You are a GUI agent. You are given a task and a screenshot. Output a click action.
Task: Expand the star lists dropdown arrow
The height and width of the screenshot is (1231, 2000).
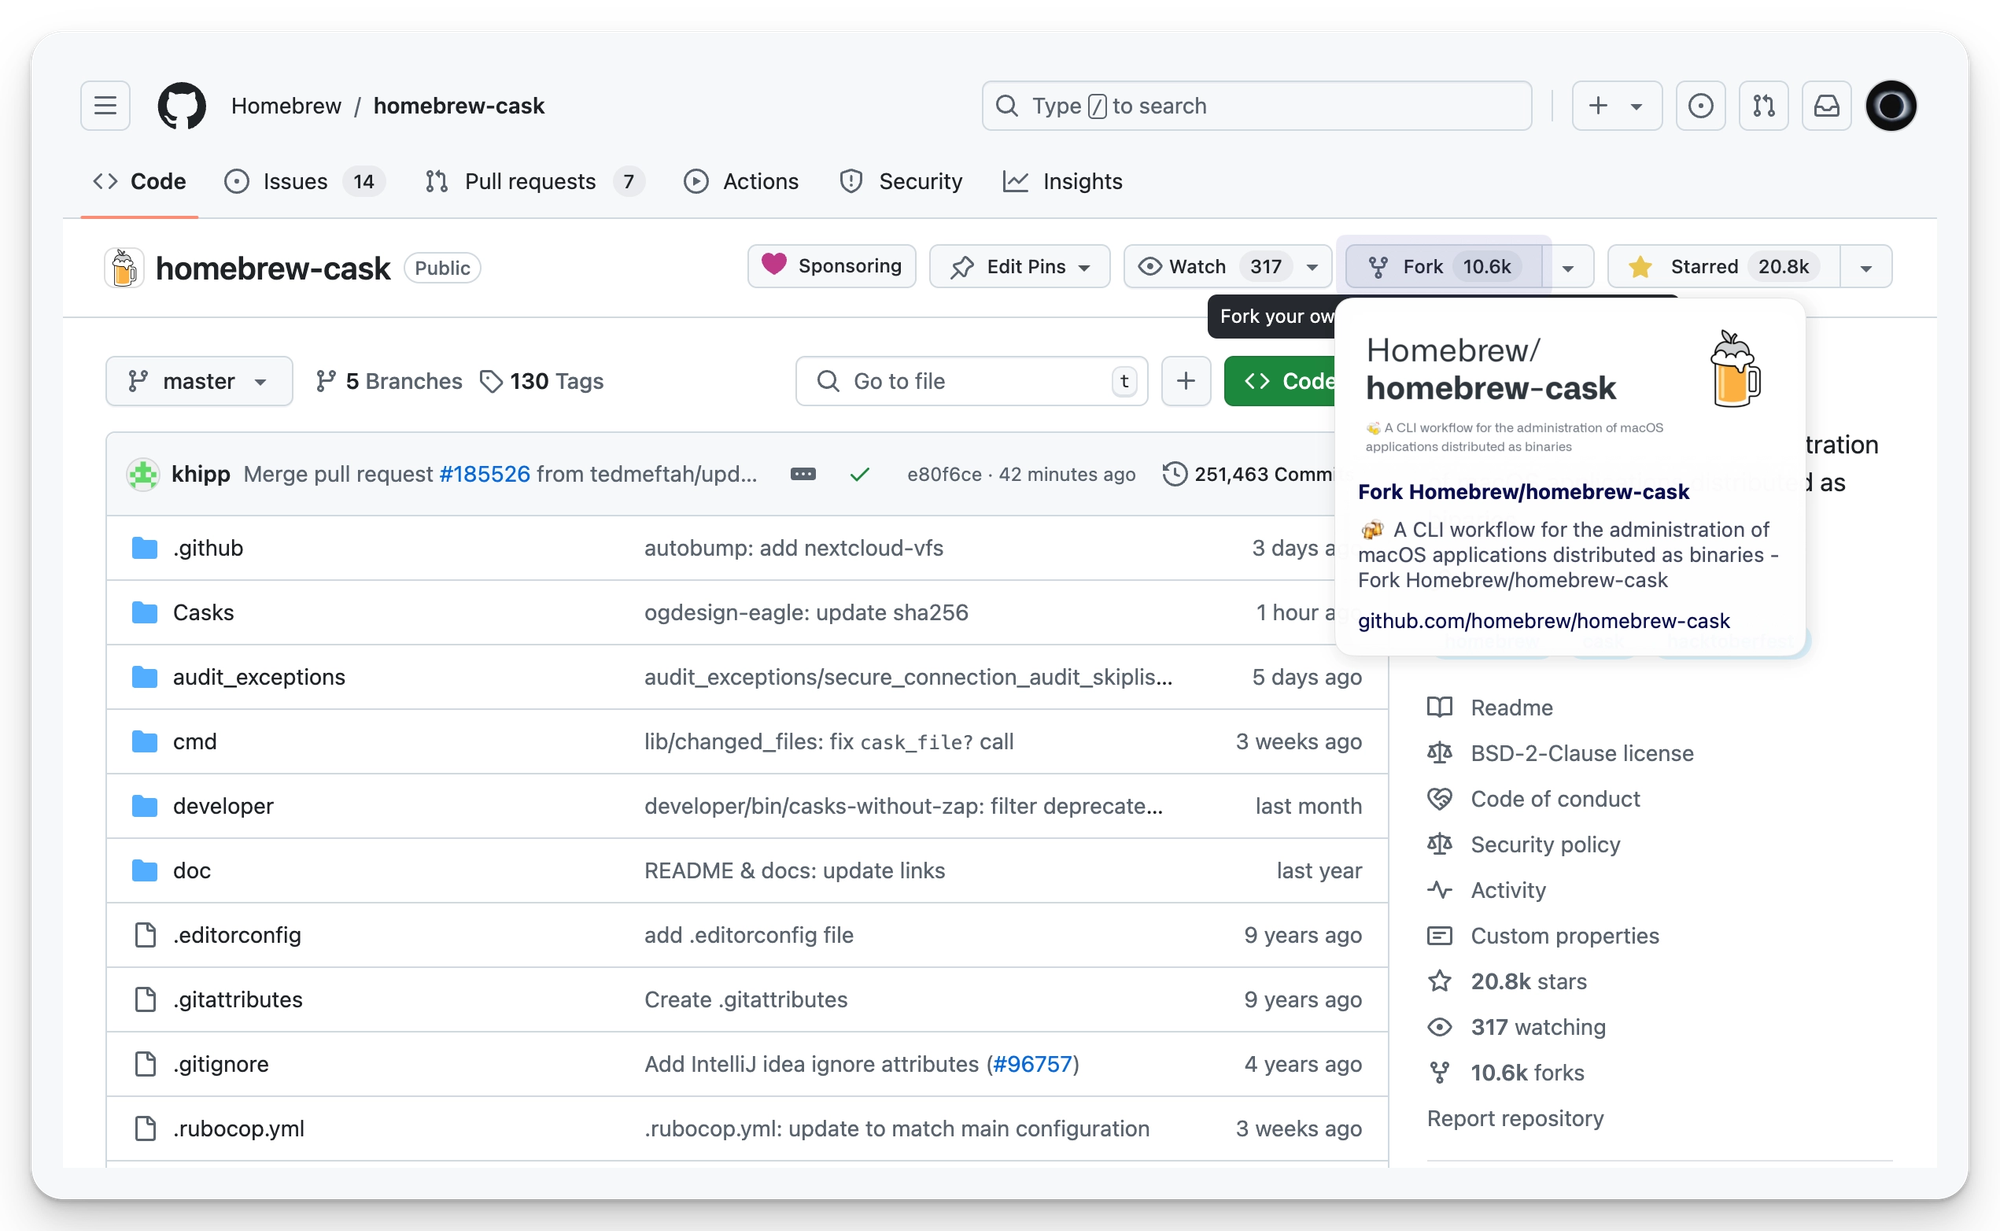(x=1866, y=268)
